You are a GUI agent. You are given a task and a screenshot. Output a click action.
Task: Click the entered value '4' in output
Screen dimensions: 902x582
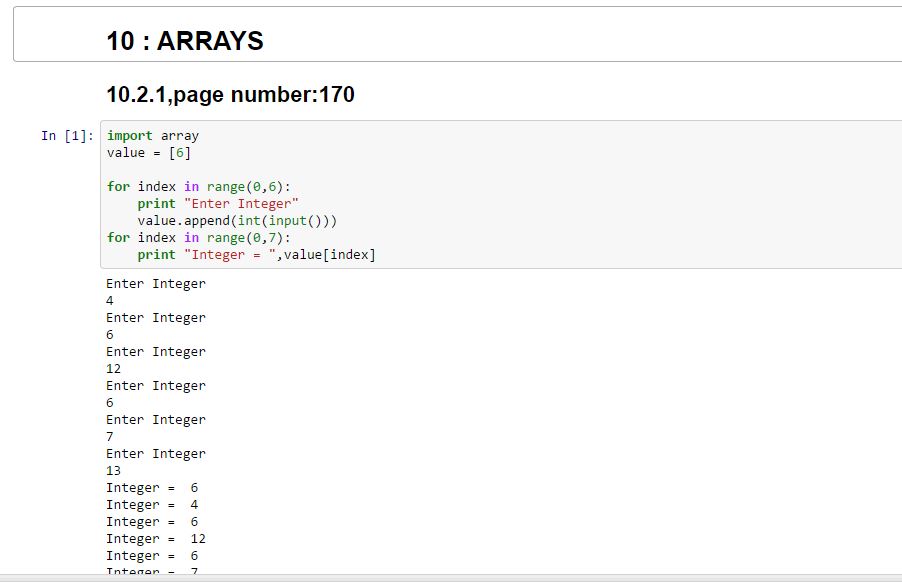point(110,301)
